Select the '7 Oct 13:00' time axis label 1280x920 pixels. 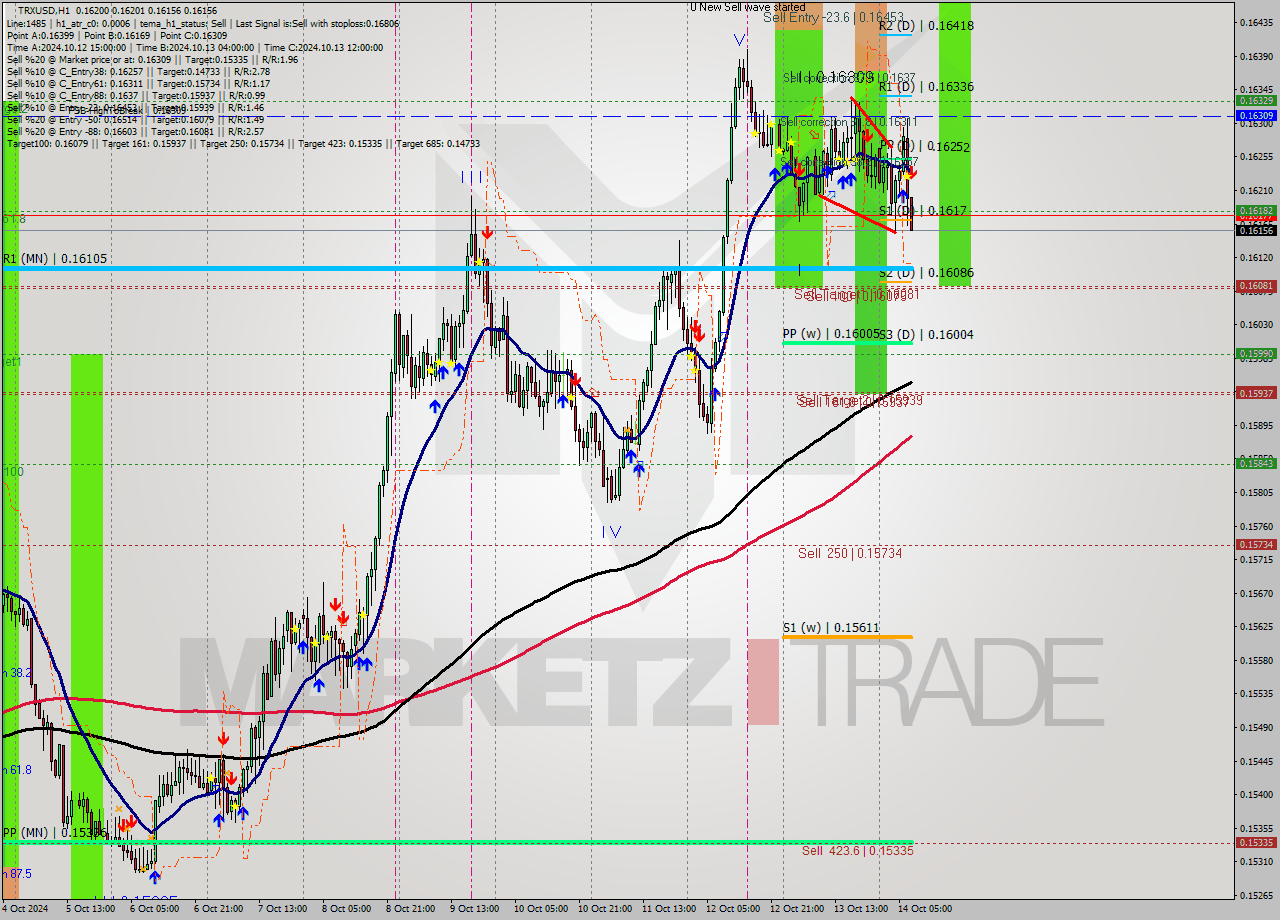(x=283, y=909)
